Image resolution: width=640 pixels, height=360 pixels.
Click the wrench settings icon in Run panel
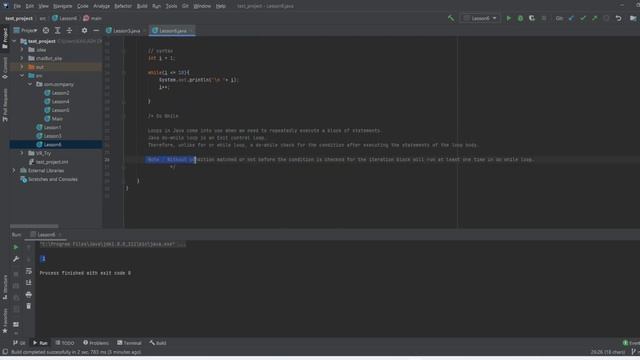[16, 259]
